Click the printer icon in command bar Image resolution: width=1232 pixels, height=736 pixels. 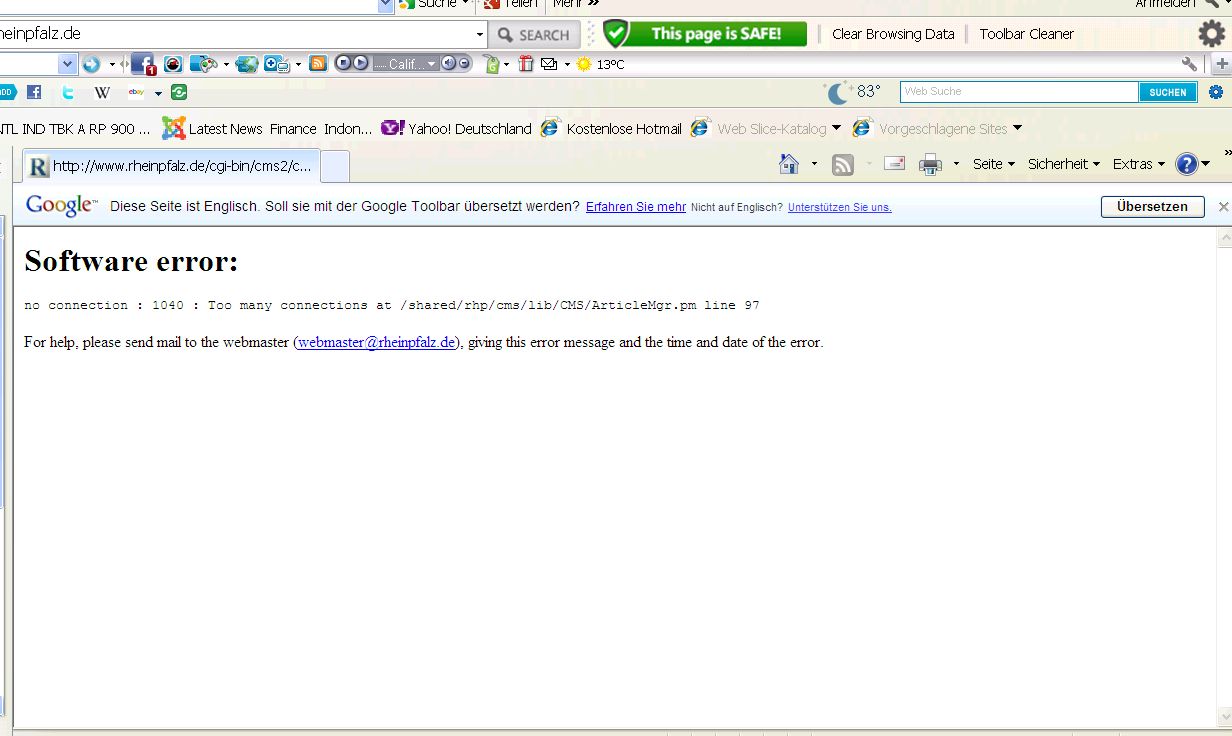click(x=930, y=164)
